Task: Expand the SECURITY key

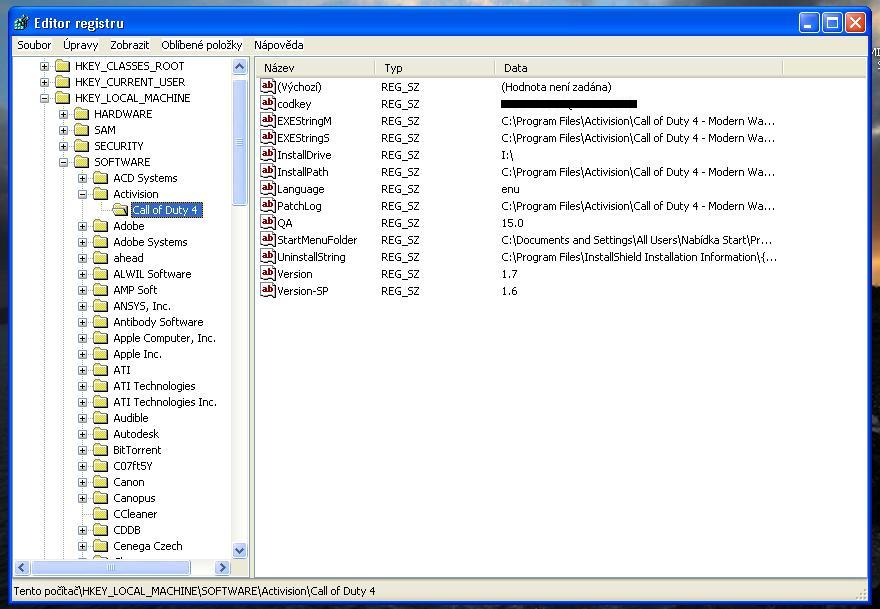Action: 63,146
